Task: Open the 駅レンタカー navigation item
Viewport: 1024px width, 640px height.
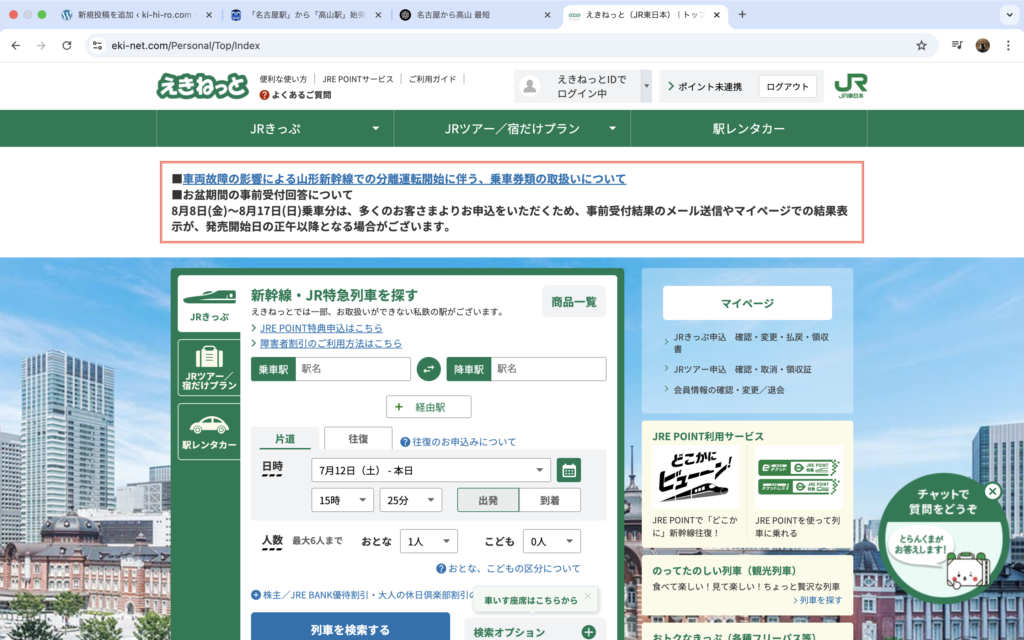Action: [748, 129]
